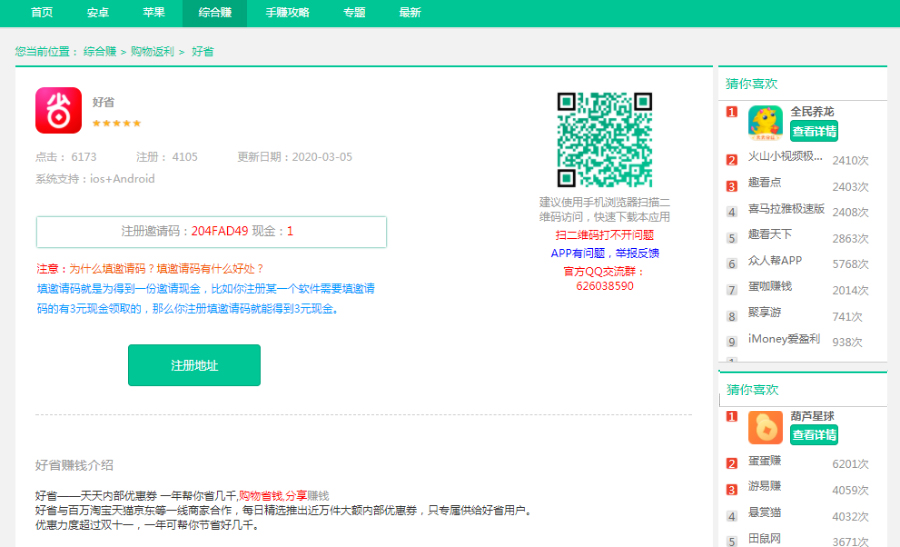Click the 6201次 count value

tap(850, 464)
